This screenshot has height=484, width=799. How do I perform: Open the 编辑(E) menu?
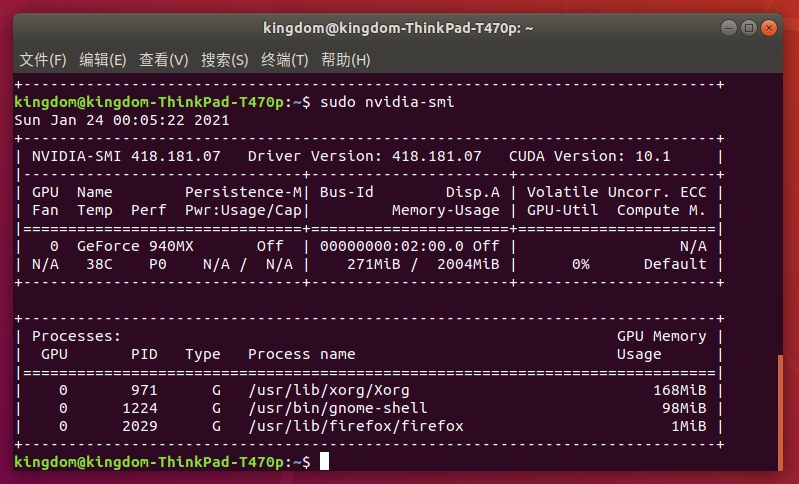pos(102,60)
